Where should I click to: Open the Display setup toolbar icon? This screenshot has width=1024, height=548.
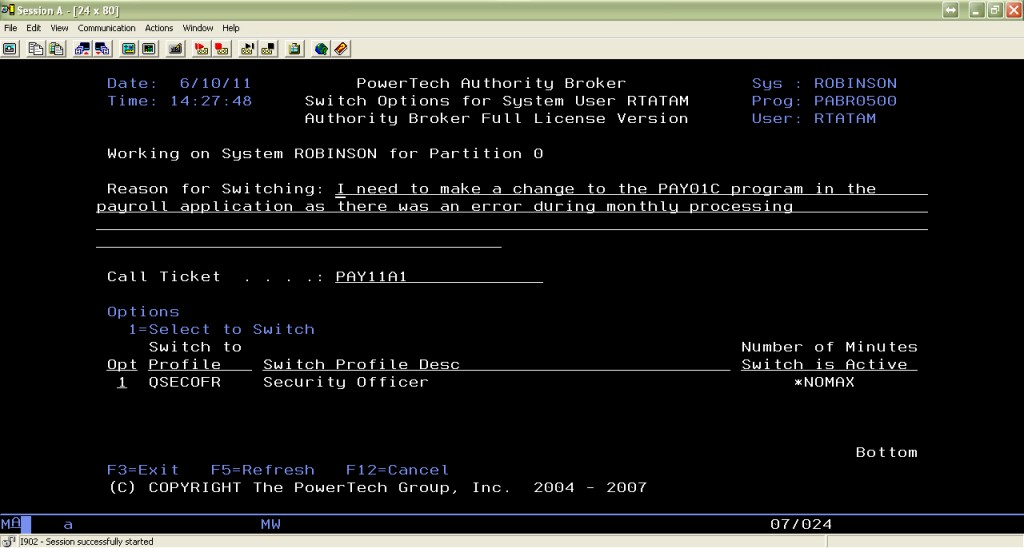tap(129, 49)
